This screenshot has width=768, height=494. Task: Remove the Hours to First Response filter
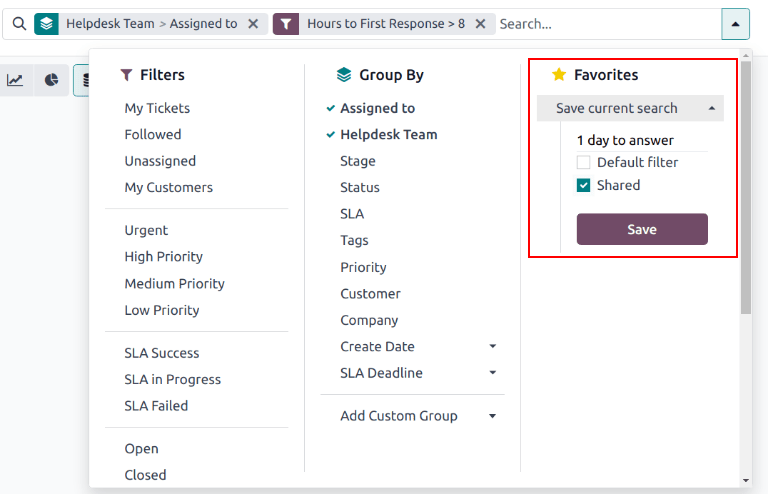point(481,24)
